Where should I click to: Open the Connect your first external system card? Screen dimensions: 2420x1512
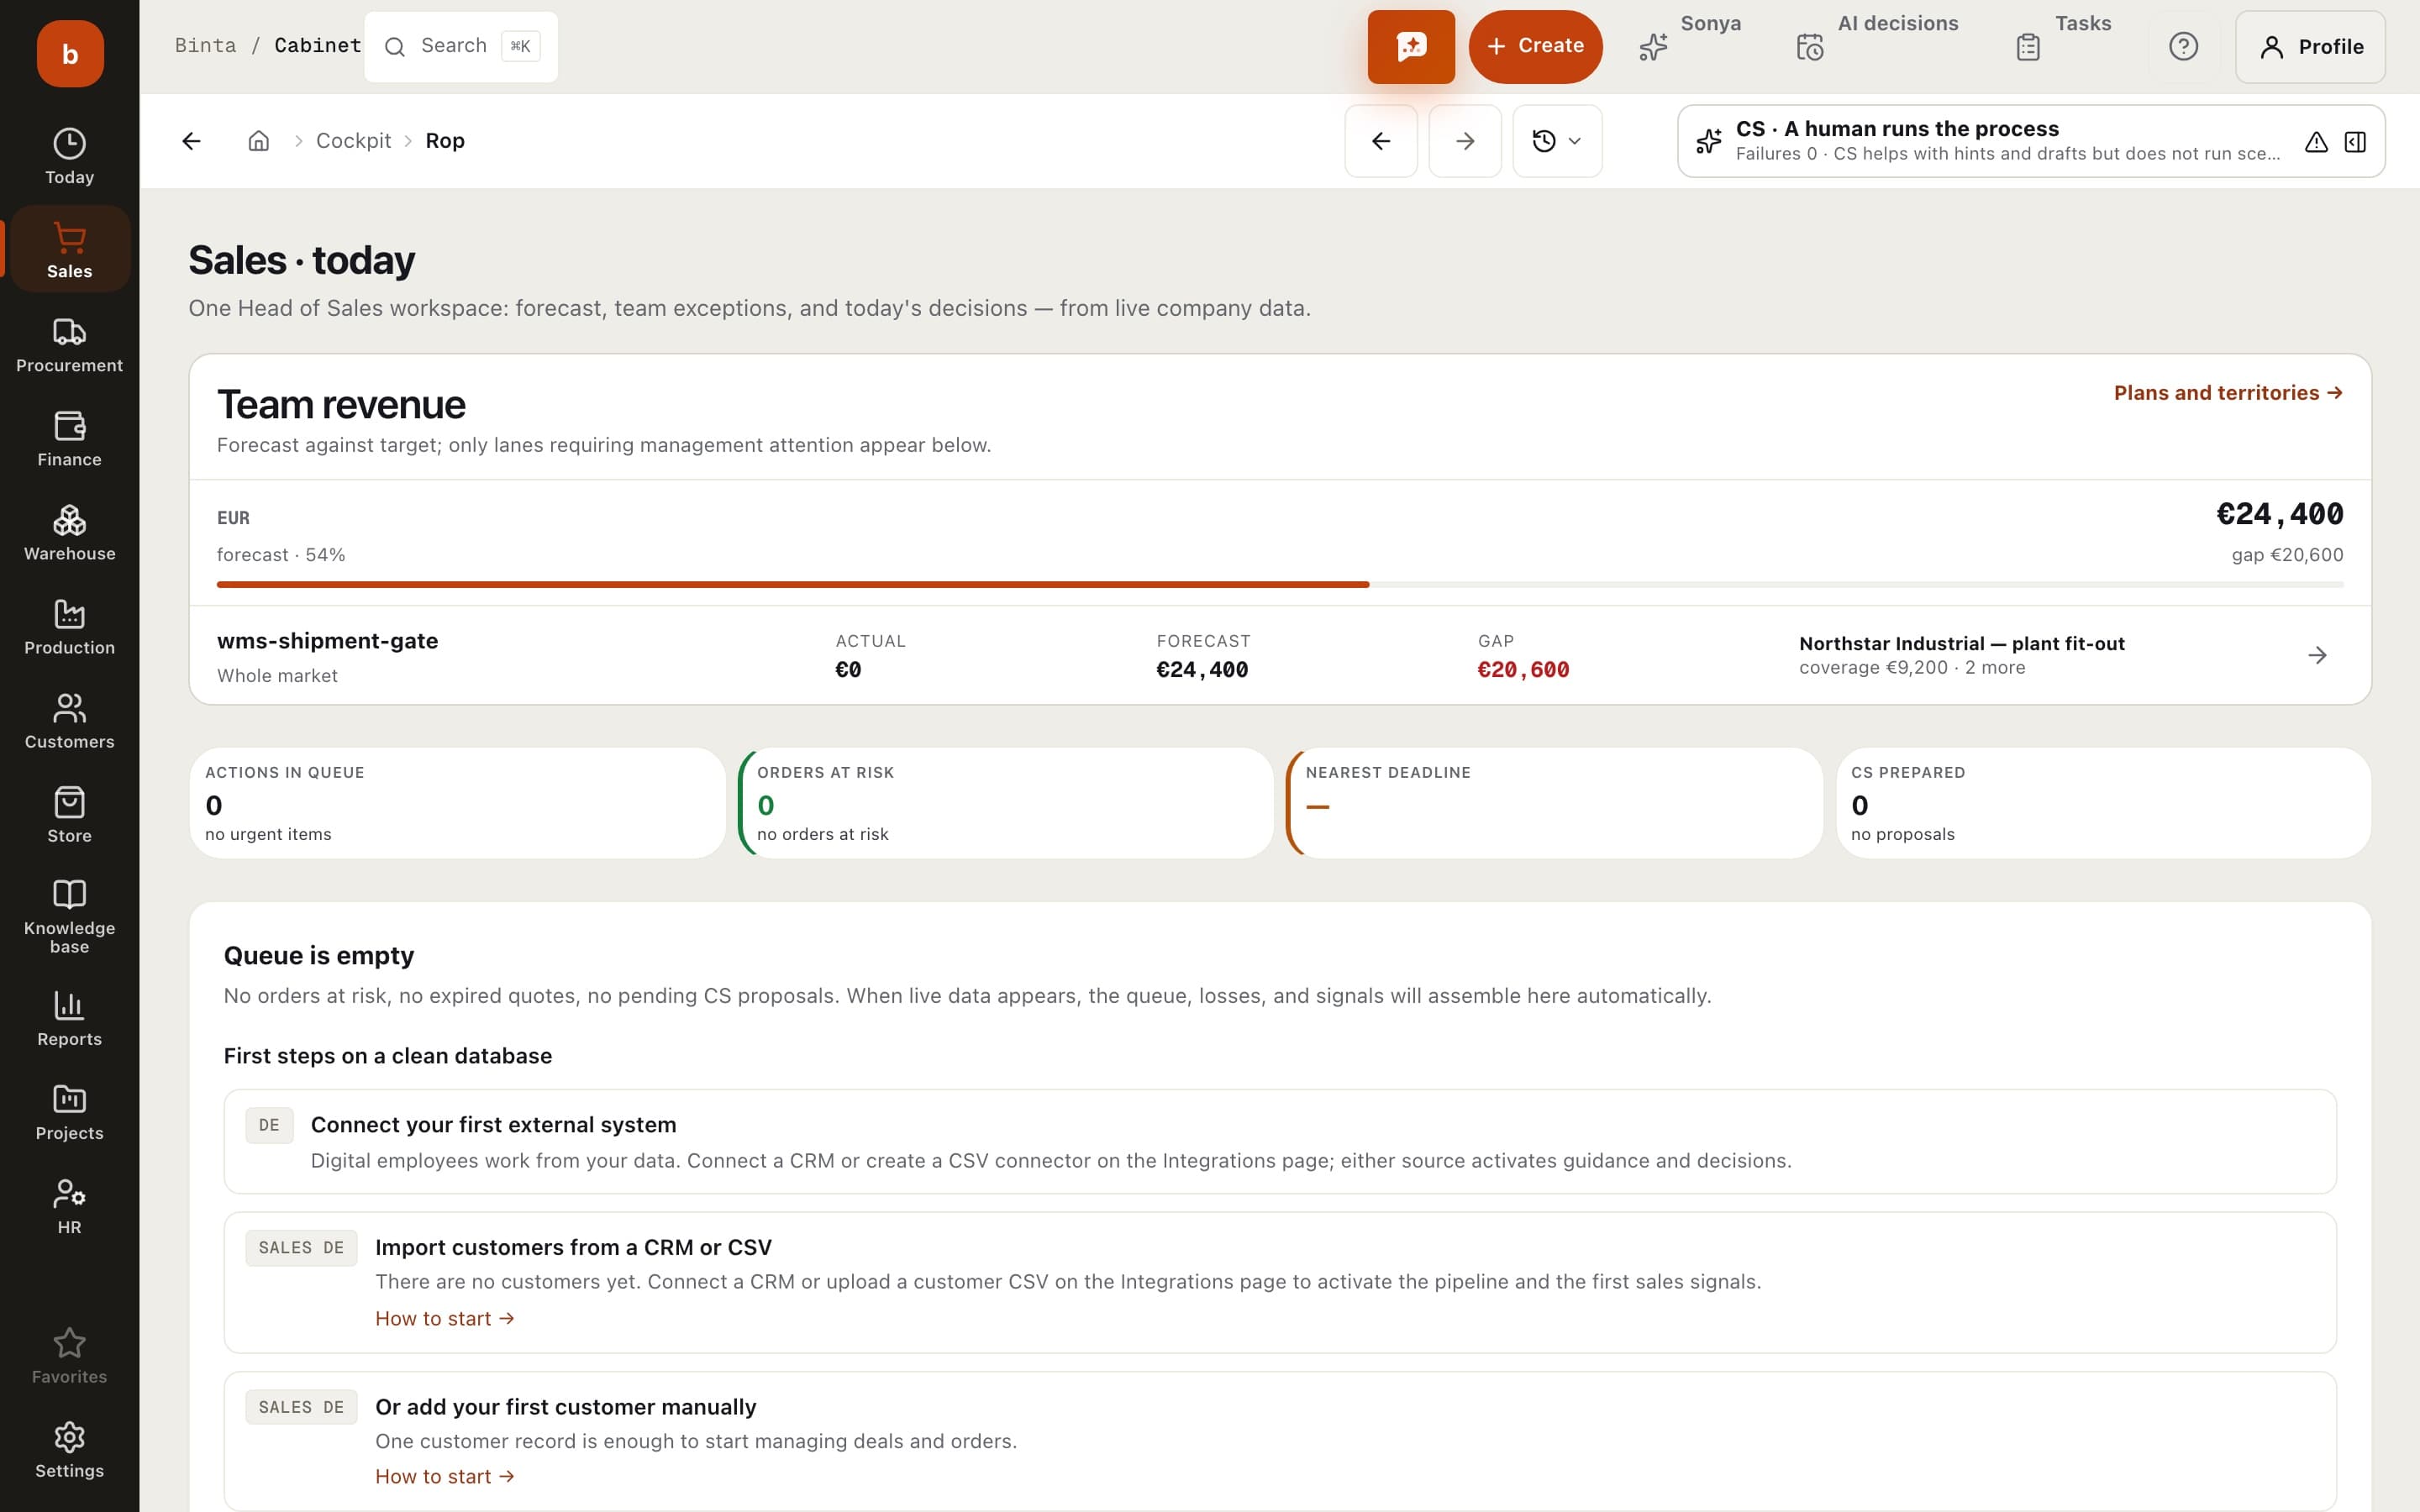click(1280, 1141)
